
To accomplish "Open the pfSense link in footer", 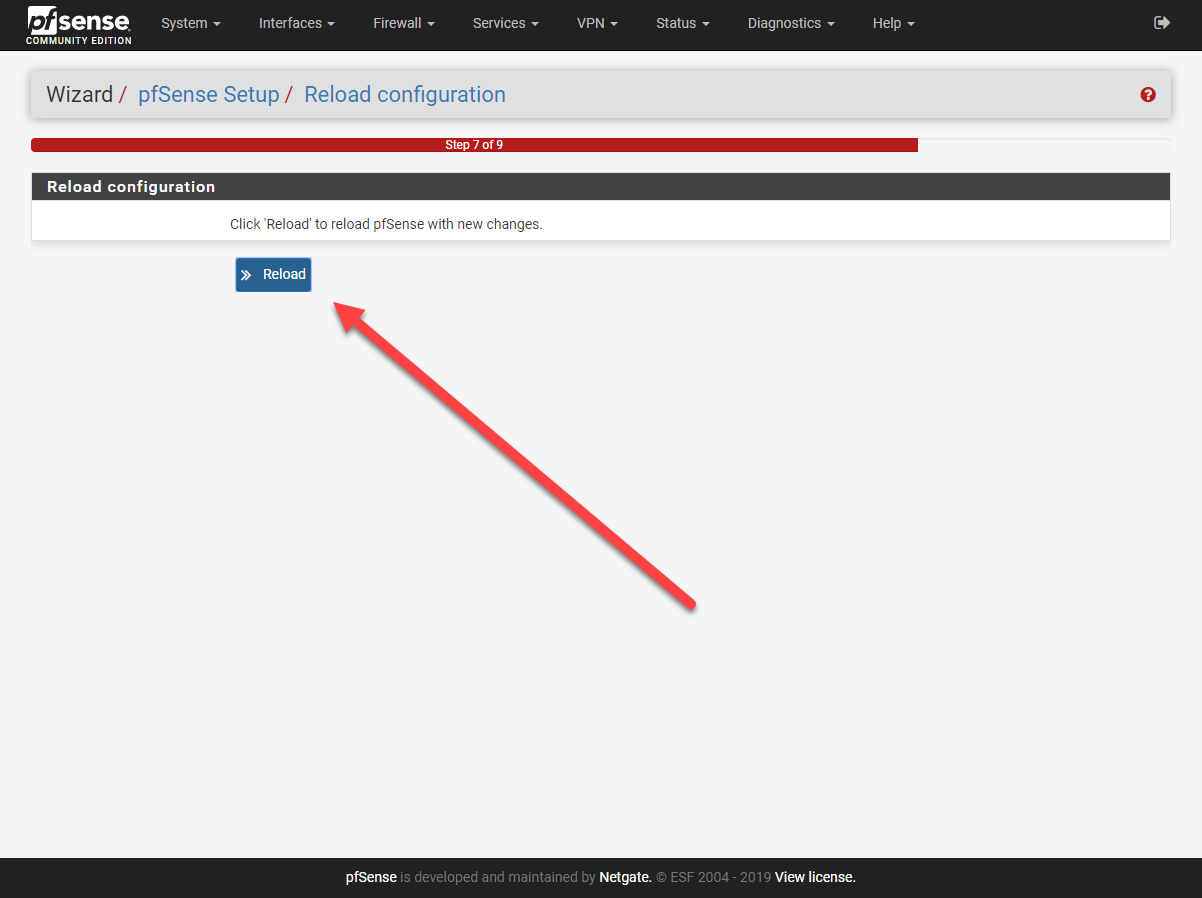I will 371,878.
